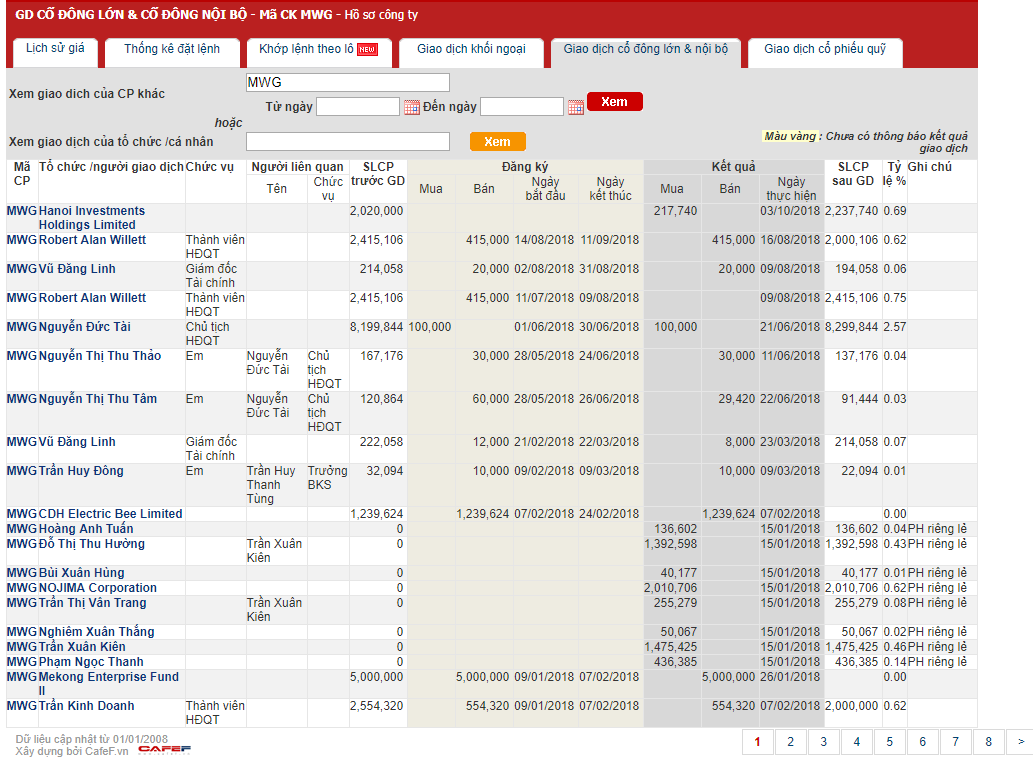1033x762 pixels.
Task: Click the organization/individual search input field
Action: click(347, 142)
